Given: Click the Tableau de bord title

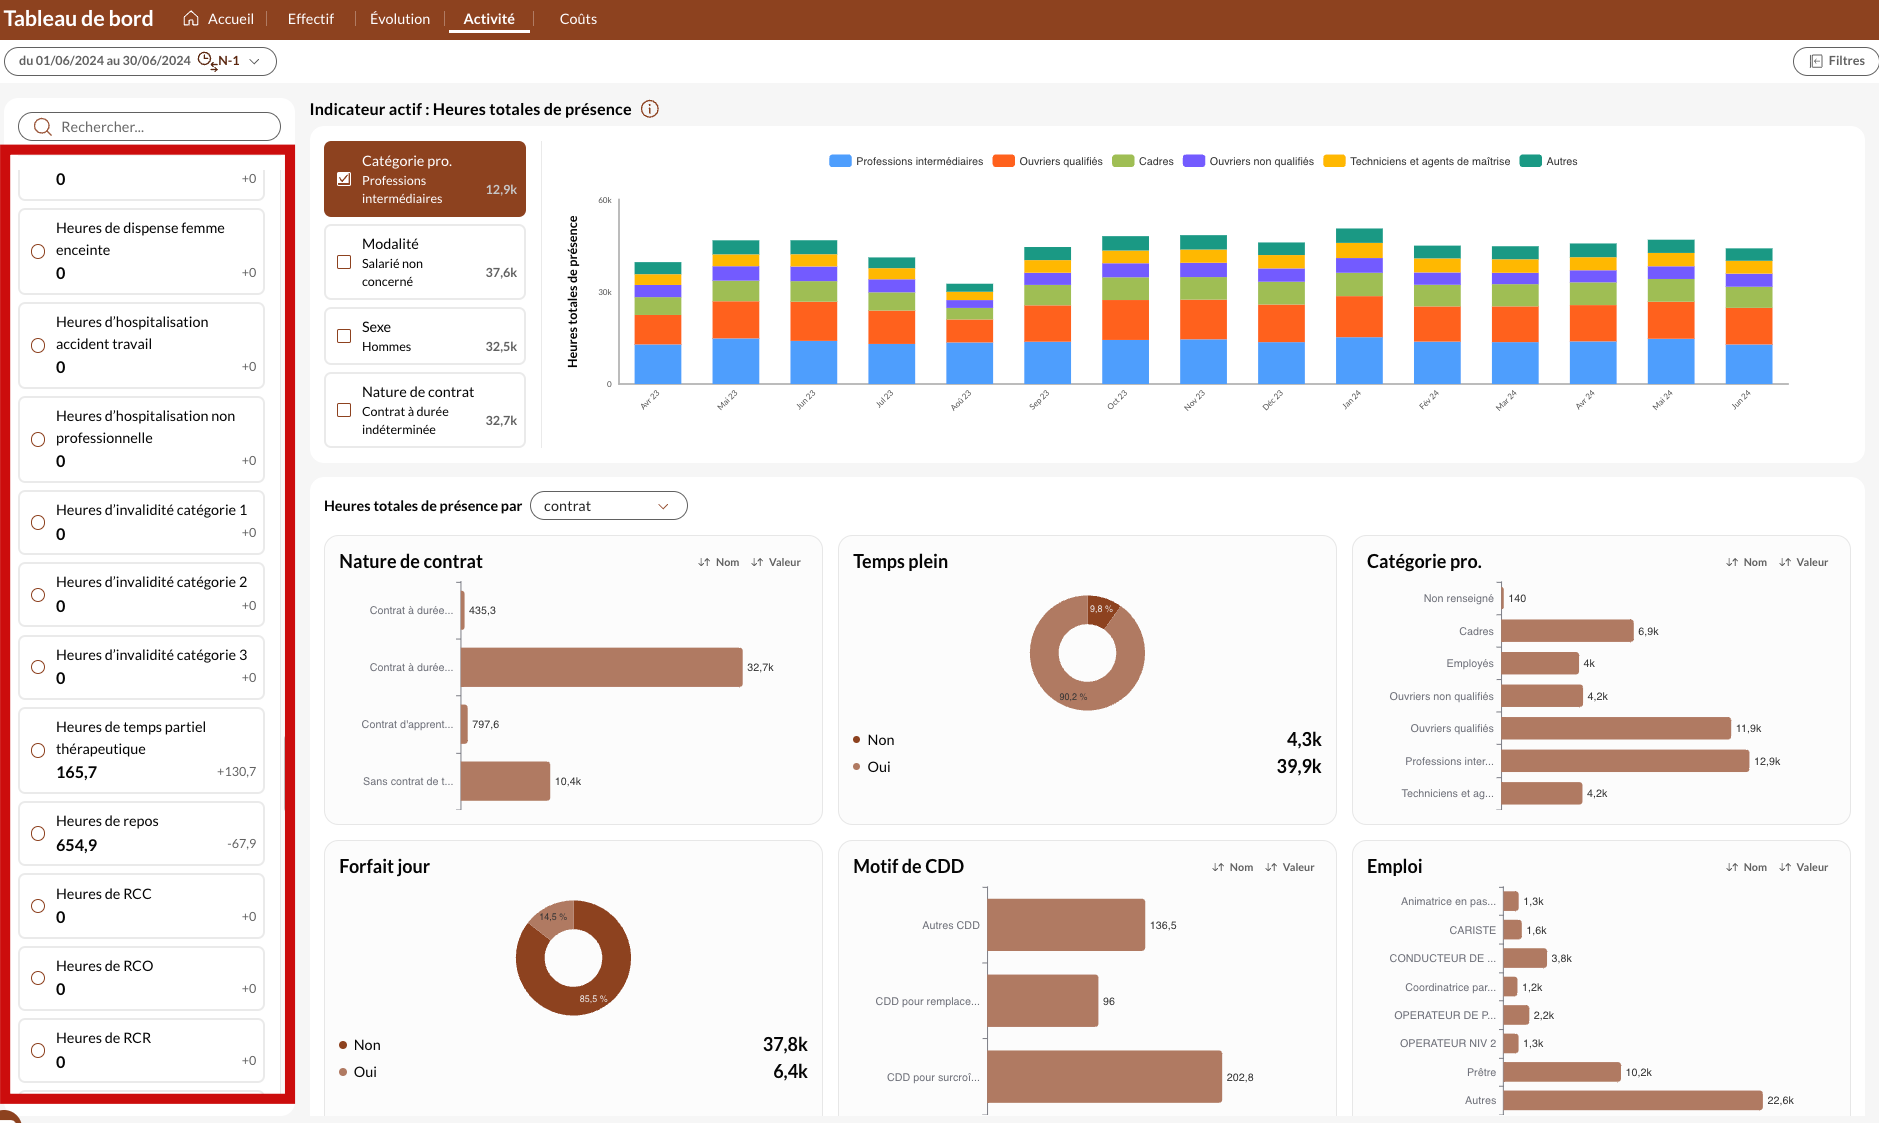Looking at the screenshot, I should click(79, 19).
